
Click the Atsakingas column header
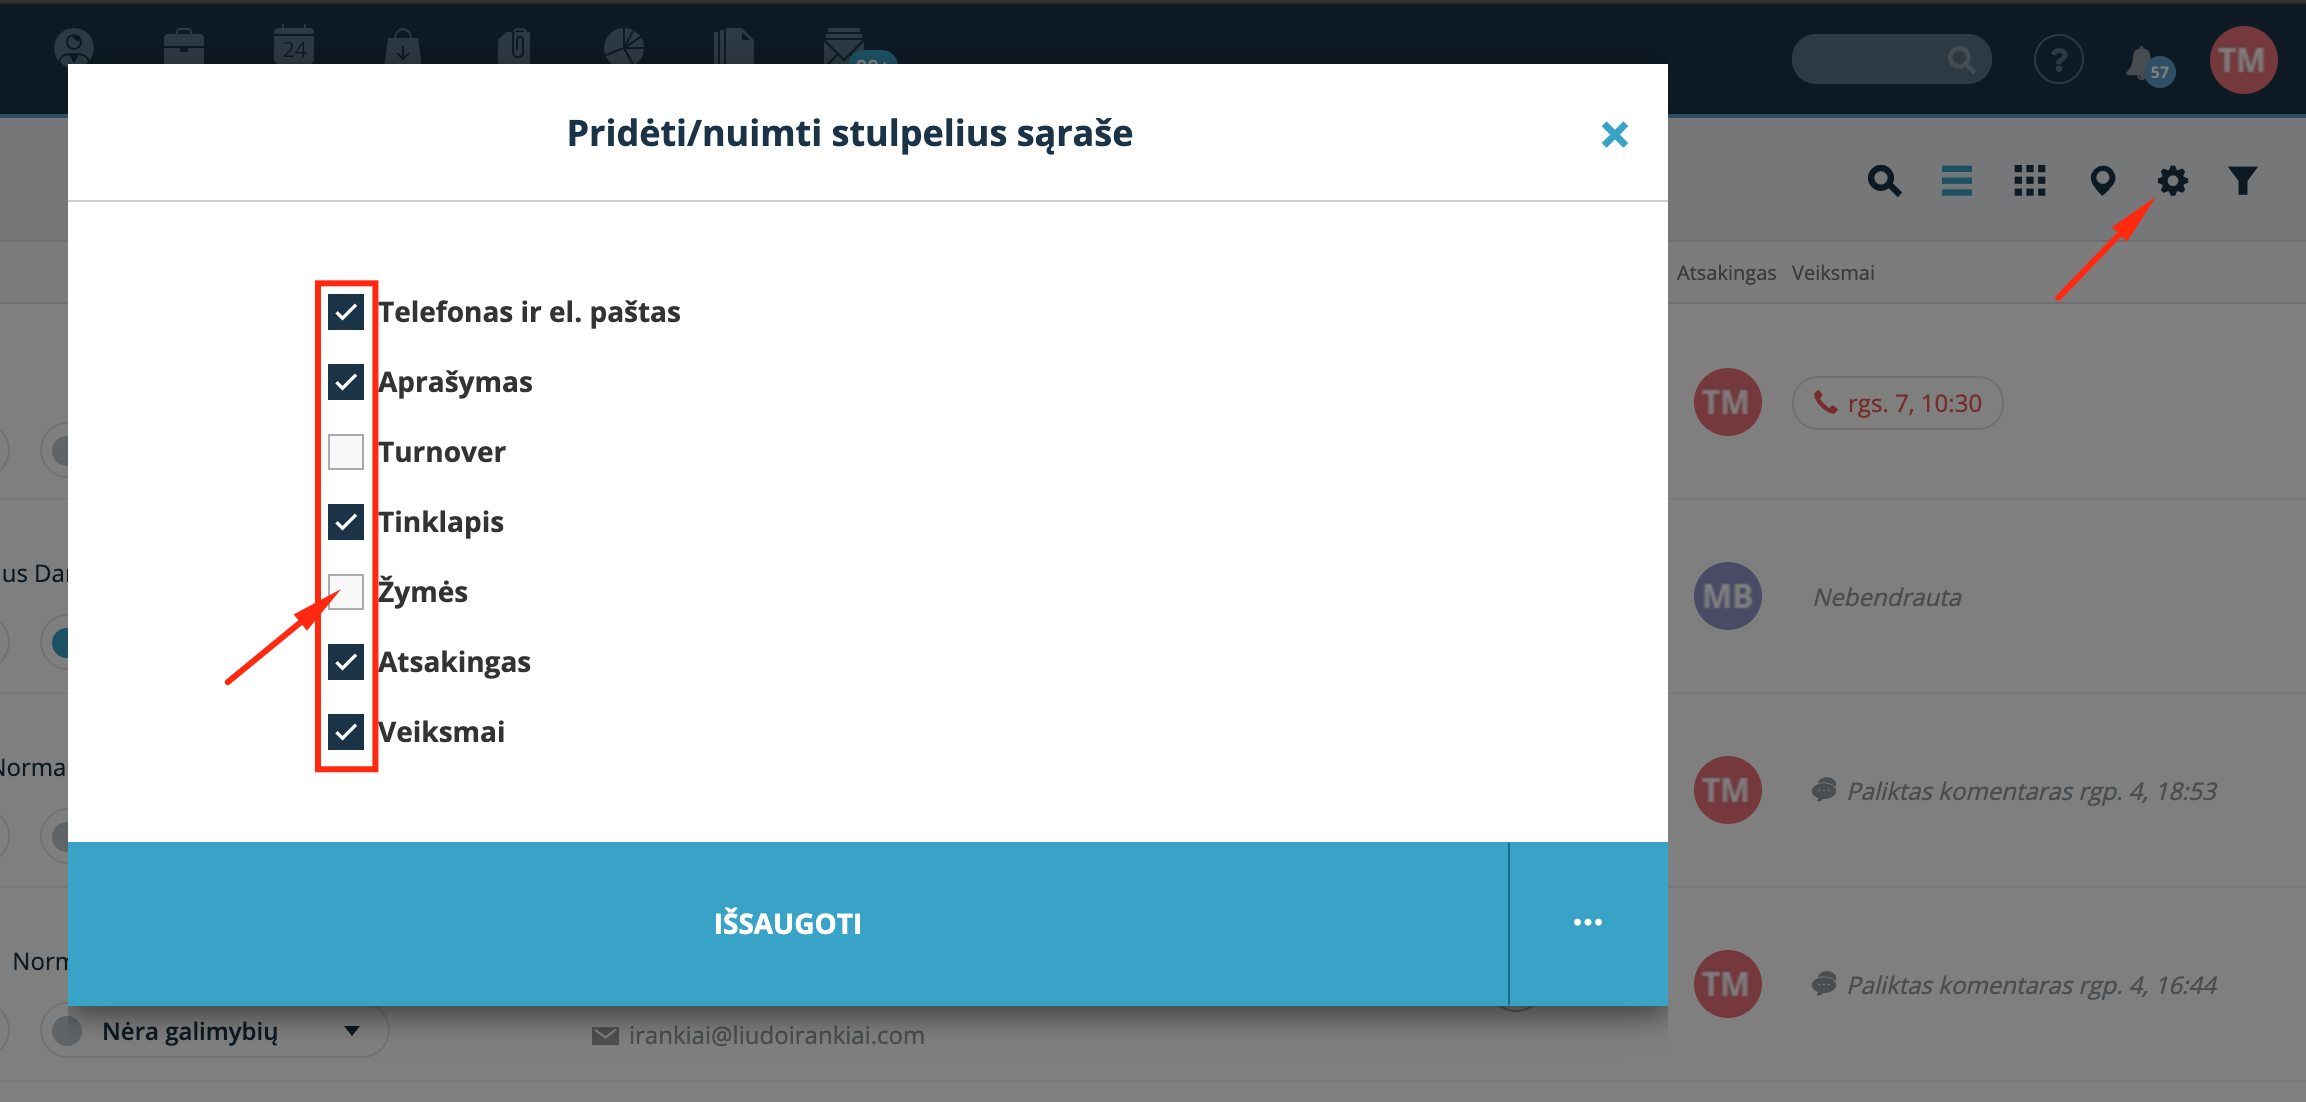pos(1727,273)
